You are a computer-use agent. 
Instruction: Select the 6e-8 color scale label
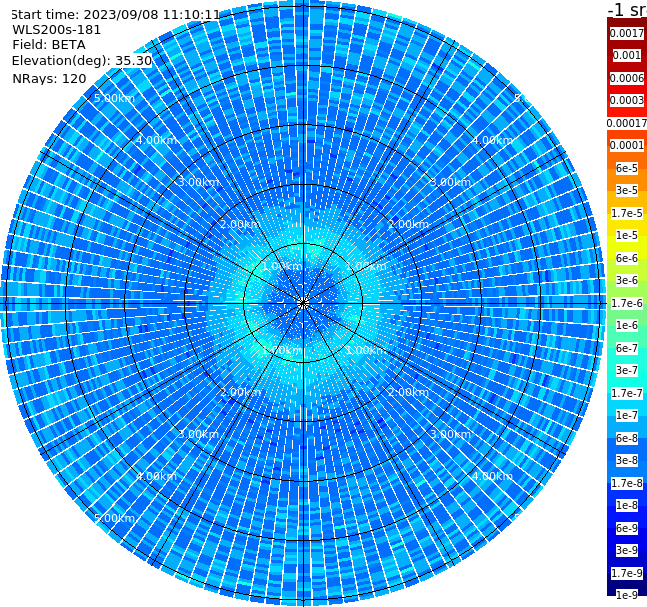coord(627,438)
